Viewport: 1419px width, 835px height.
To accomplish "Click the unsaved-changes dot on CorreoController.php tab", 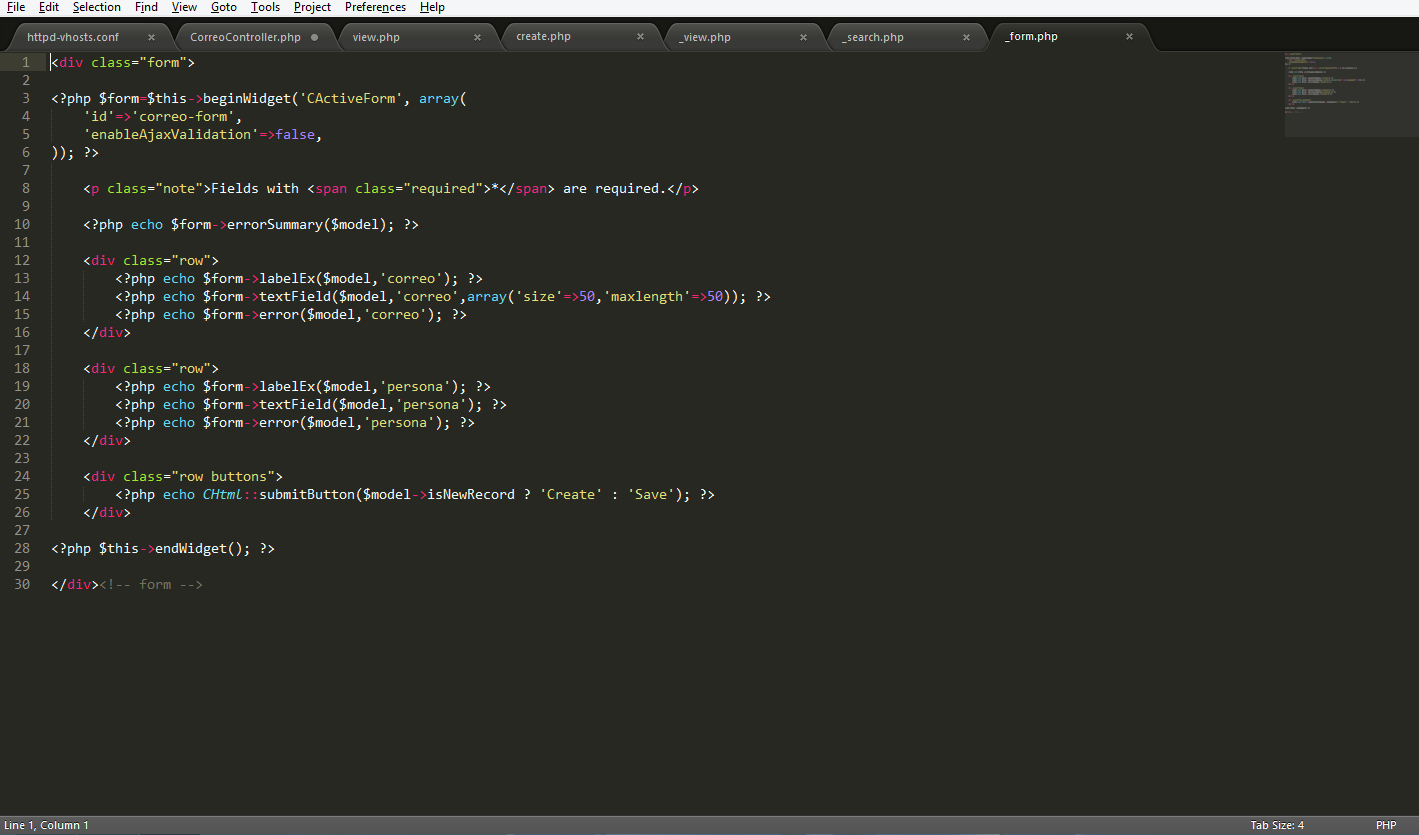I will pos(316,36).
